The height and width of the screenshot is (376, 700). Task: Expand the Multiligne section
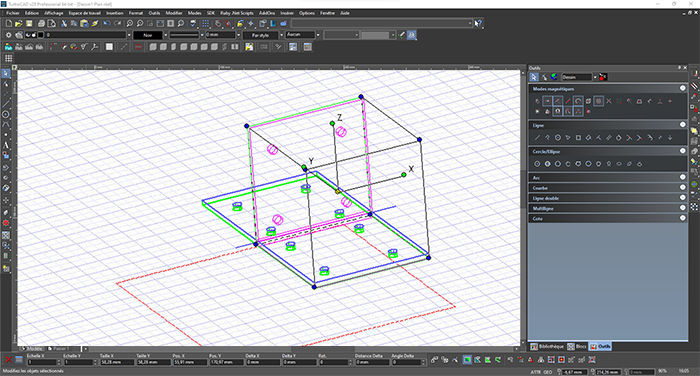pyautogui.click(x=683, y=208)
